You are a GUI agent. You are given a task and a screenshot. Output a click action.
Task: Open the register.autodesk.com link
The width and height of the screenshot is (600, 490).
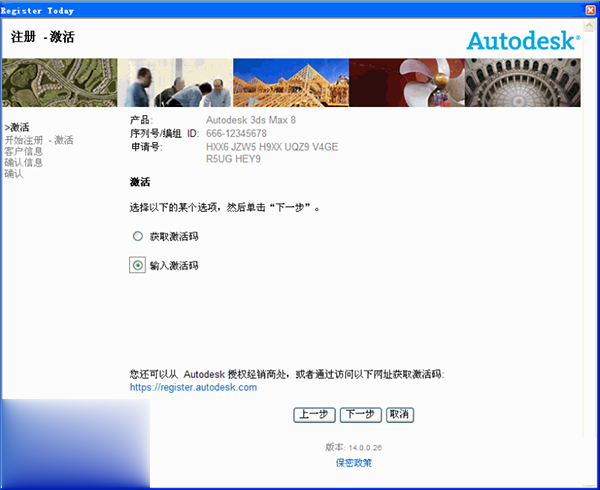[x=193, y=387]
